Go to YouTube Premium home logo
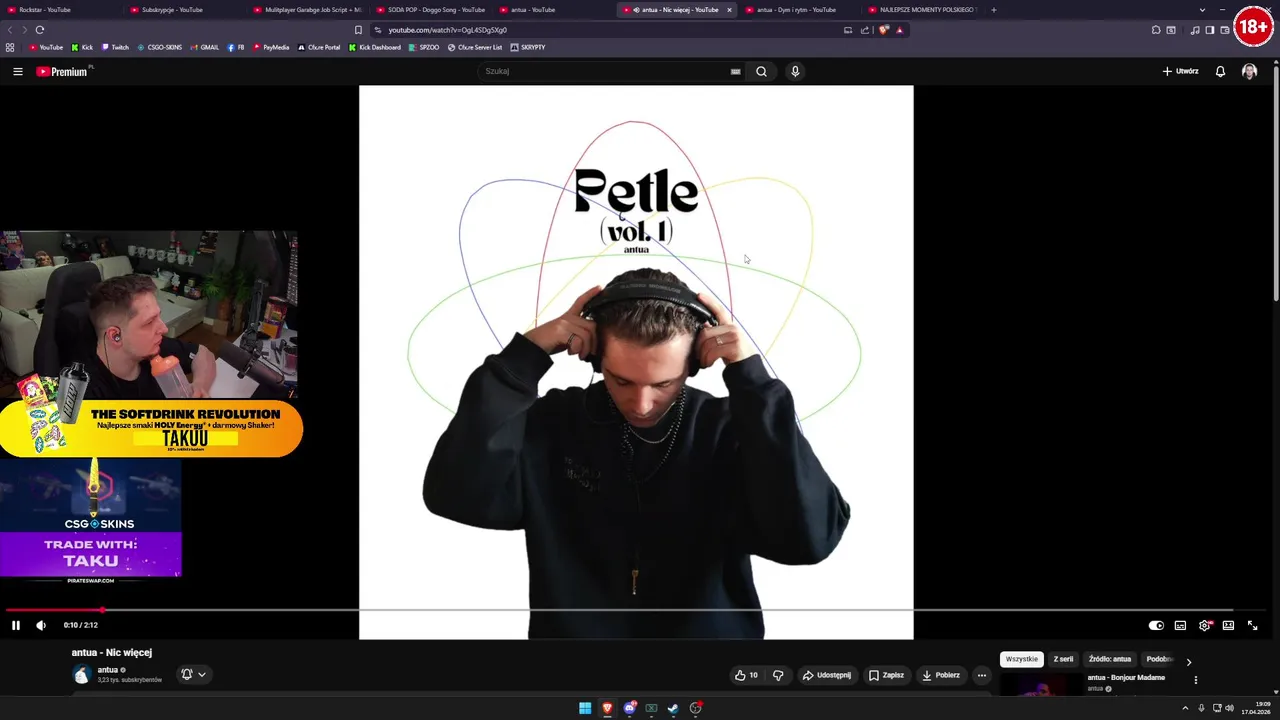 [x=62, y=71]
